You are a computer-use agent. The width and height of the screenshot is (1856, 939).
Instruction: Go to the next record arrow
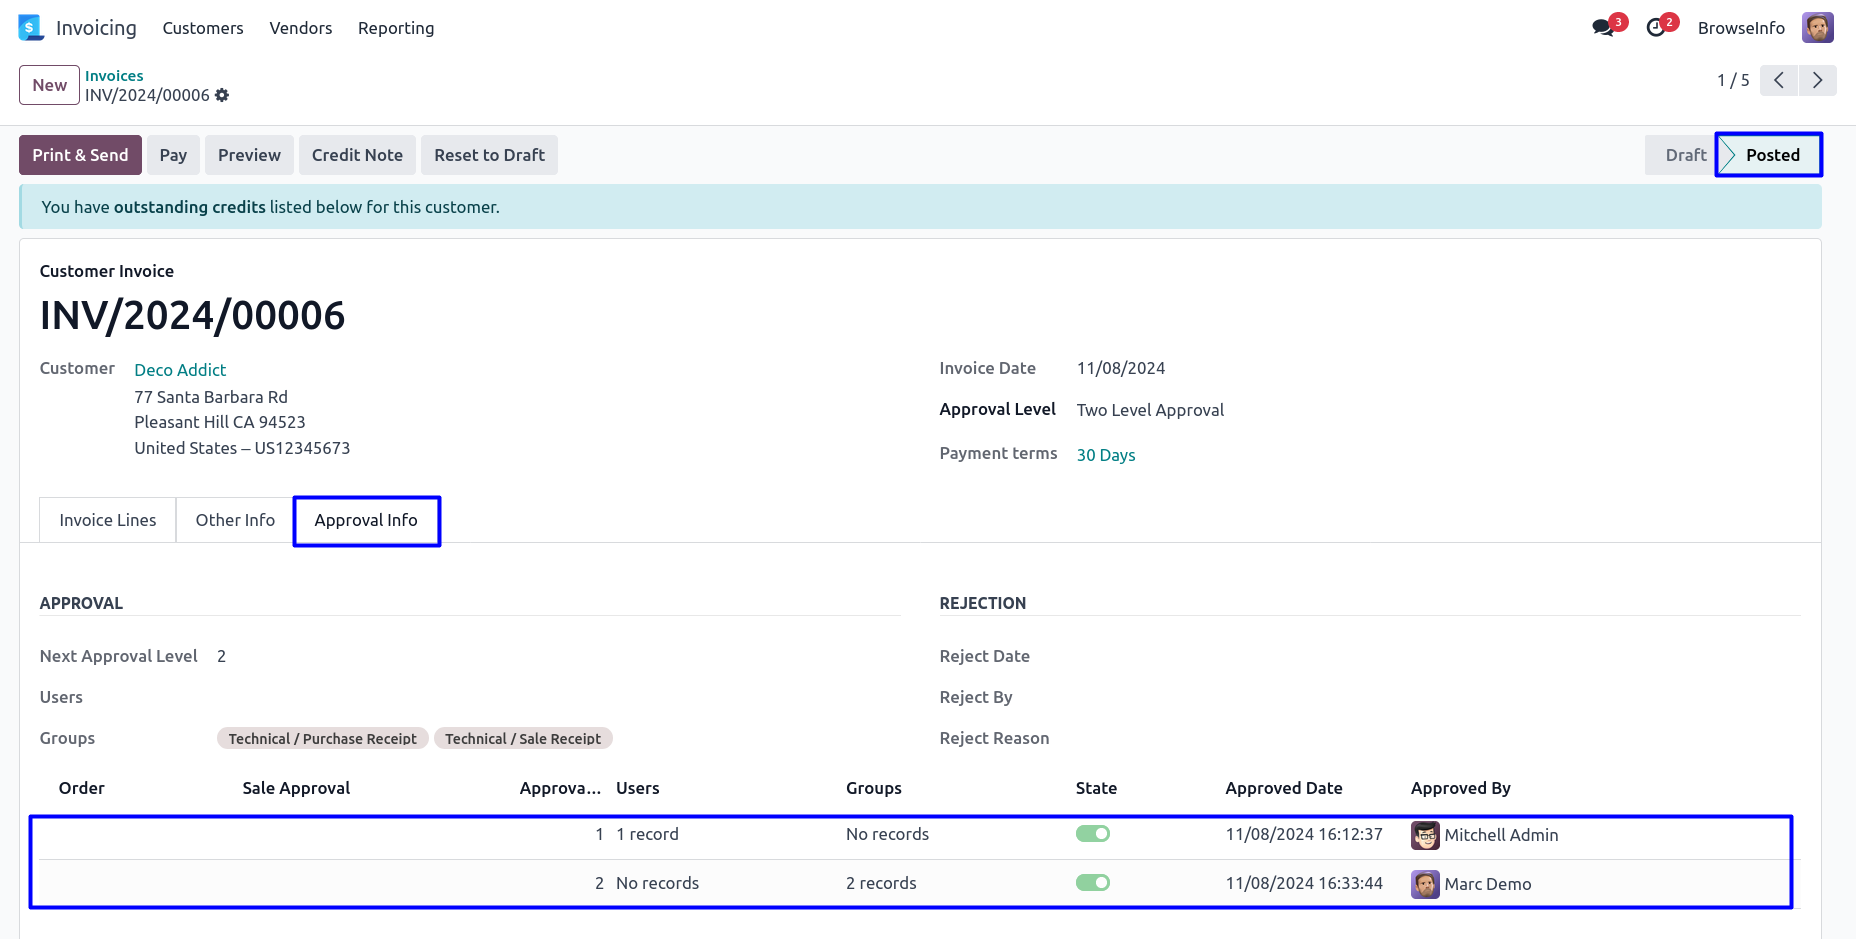(1817, 80)
